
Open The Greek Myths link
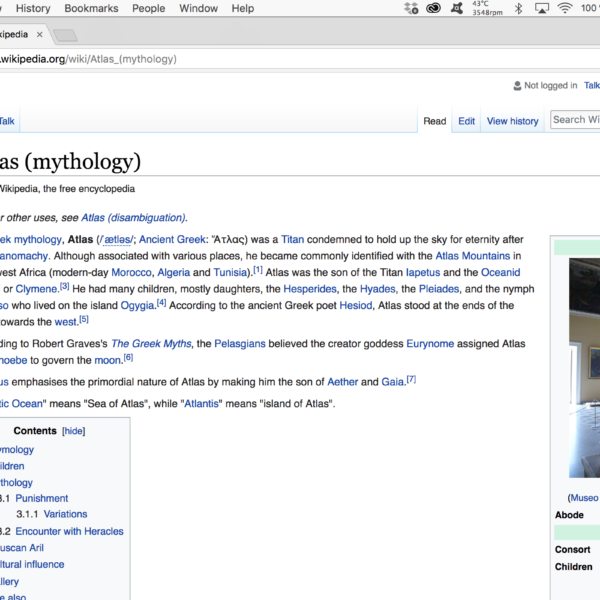[151, 343]
